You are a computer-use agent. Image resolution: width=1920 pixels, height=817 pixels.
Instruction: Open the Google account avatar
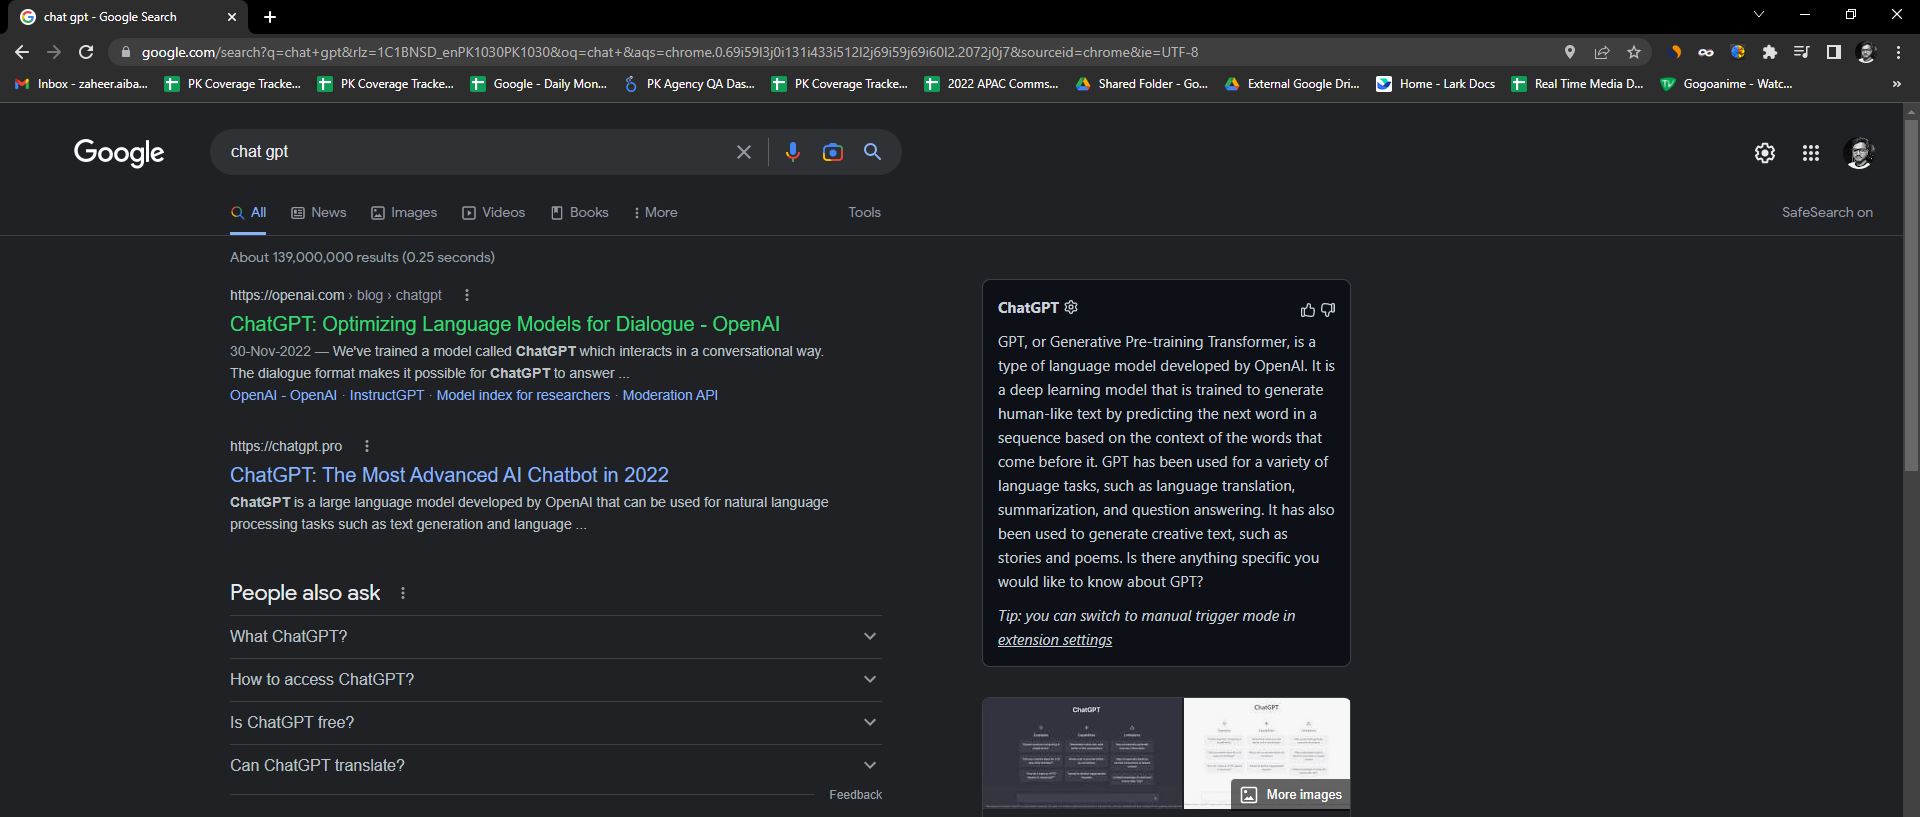(1859, 153)
